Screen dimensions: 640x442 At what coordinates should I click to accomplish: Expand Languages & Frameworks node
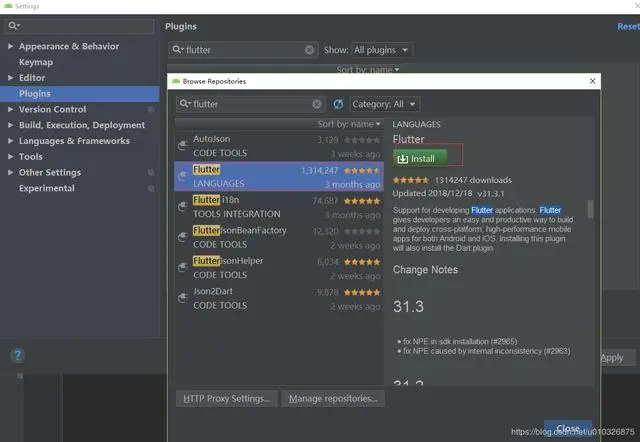(10, 141)
